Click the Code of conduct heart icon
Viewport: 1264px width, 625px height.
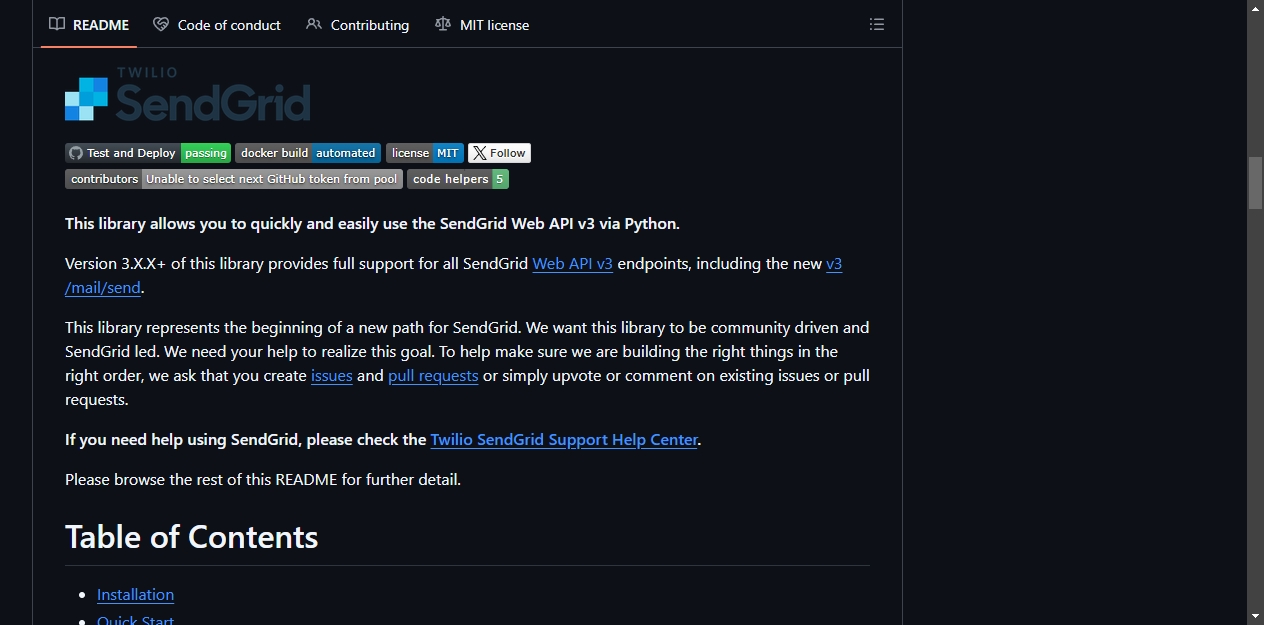(x=161, y=24)
